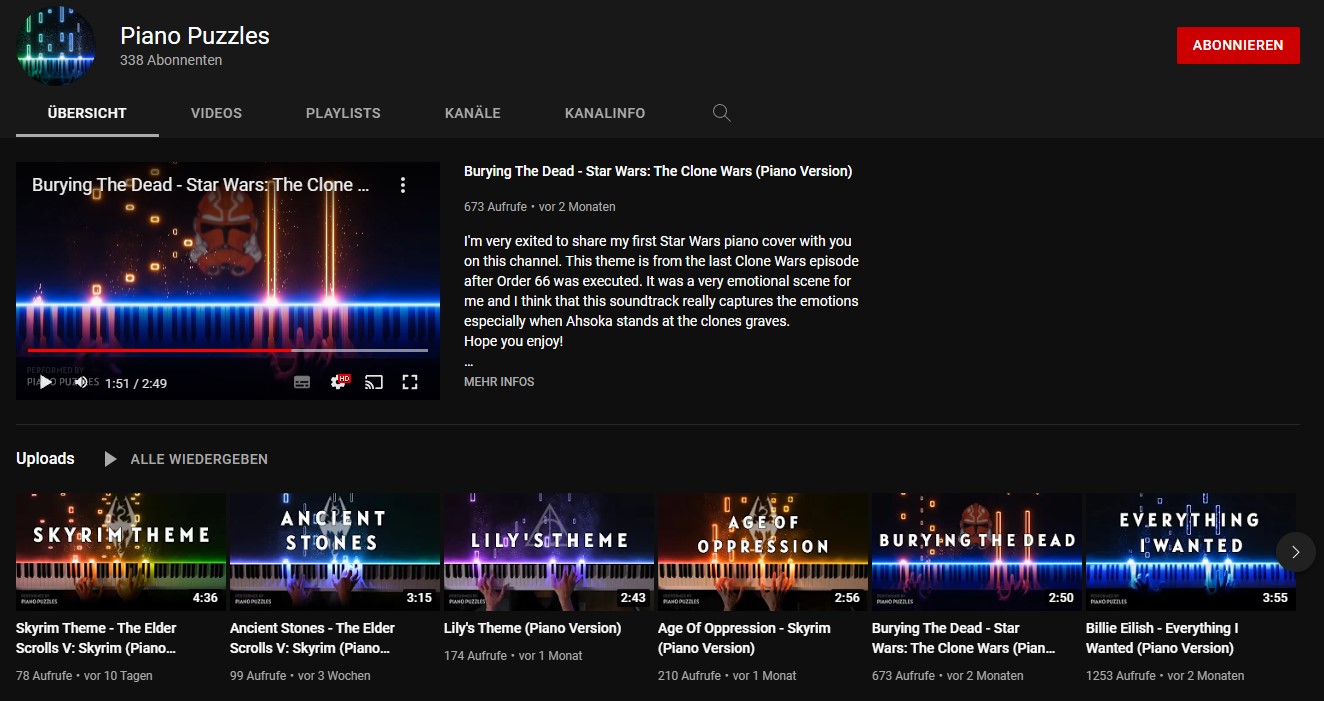
Task: Cast the featured video to a device
Action: tap(374, 382)
